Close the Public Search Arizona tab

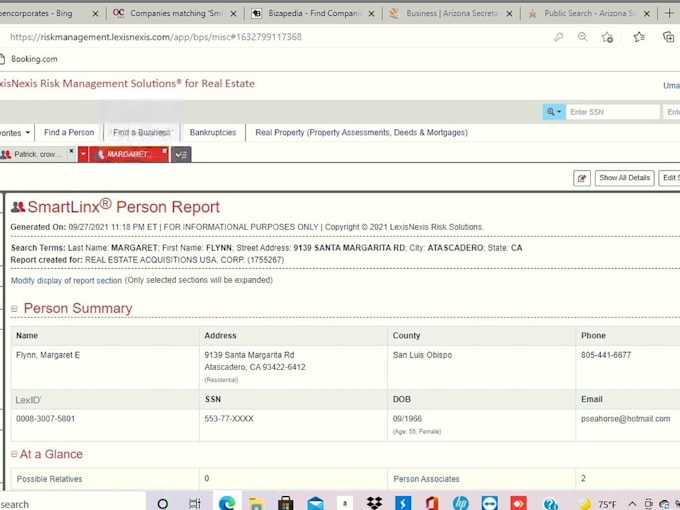click(x=647, y=13)
